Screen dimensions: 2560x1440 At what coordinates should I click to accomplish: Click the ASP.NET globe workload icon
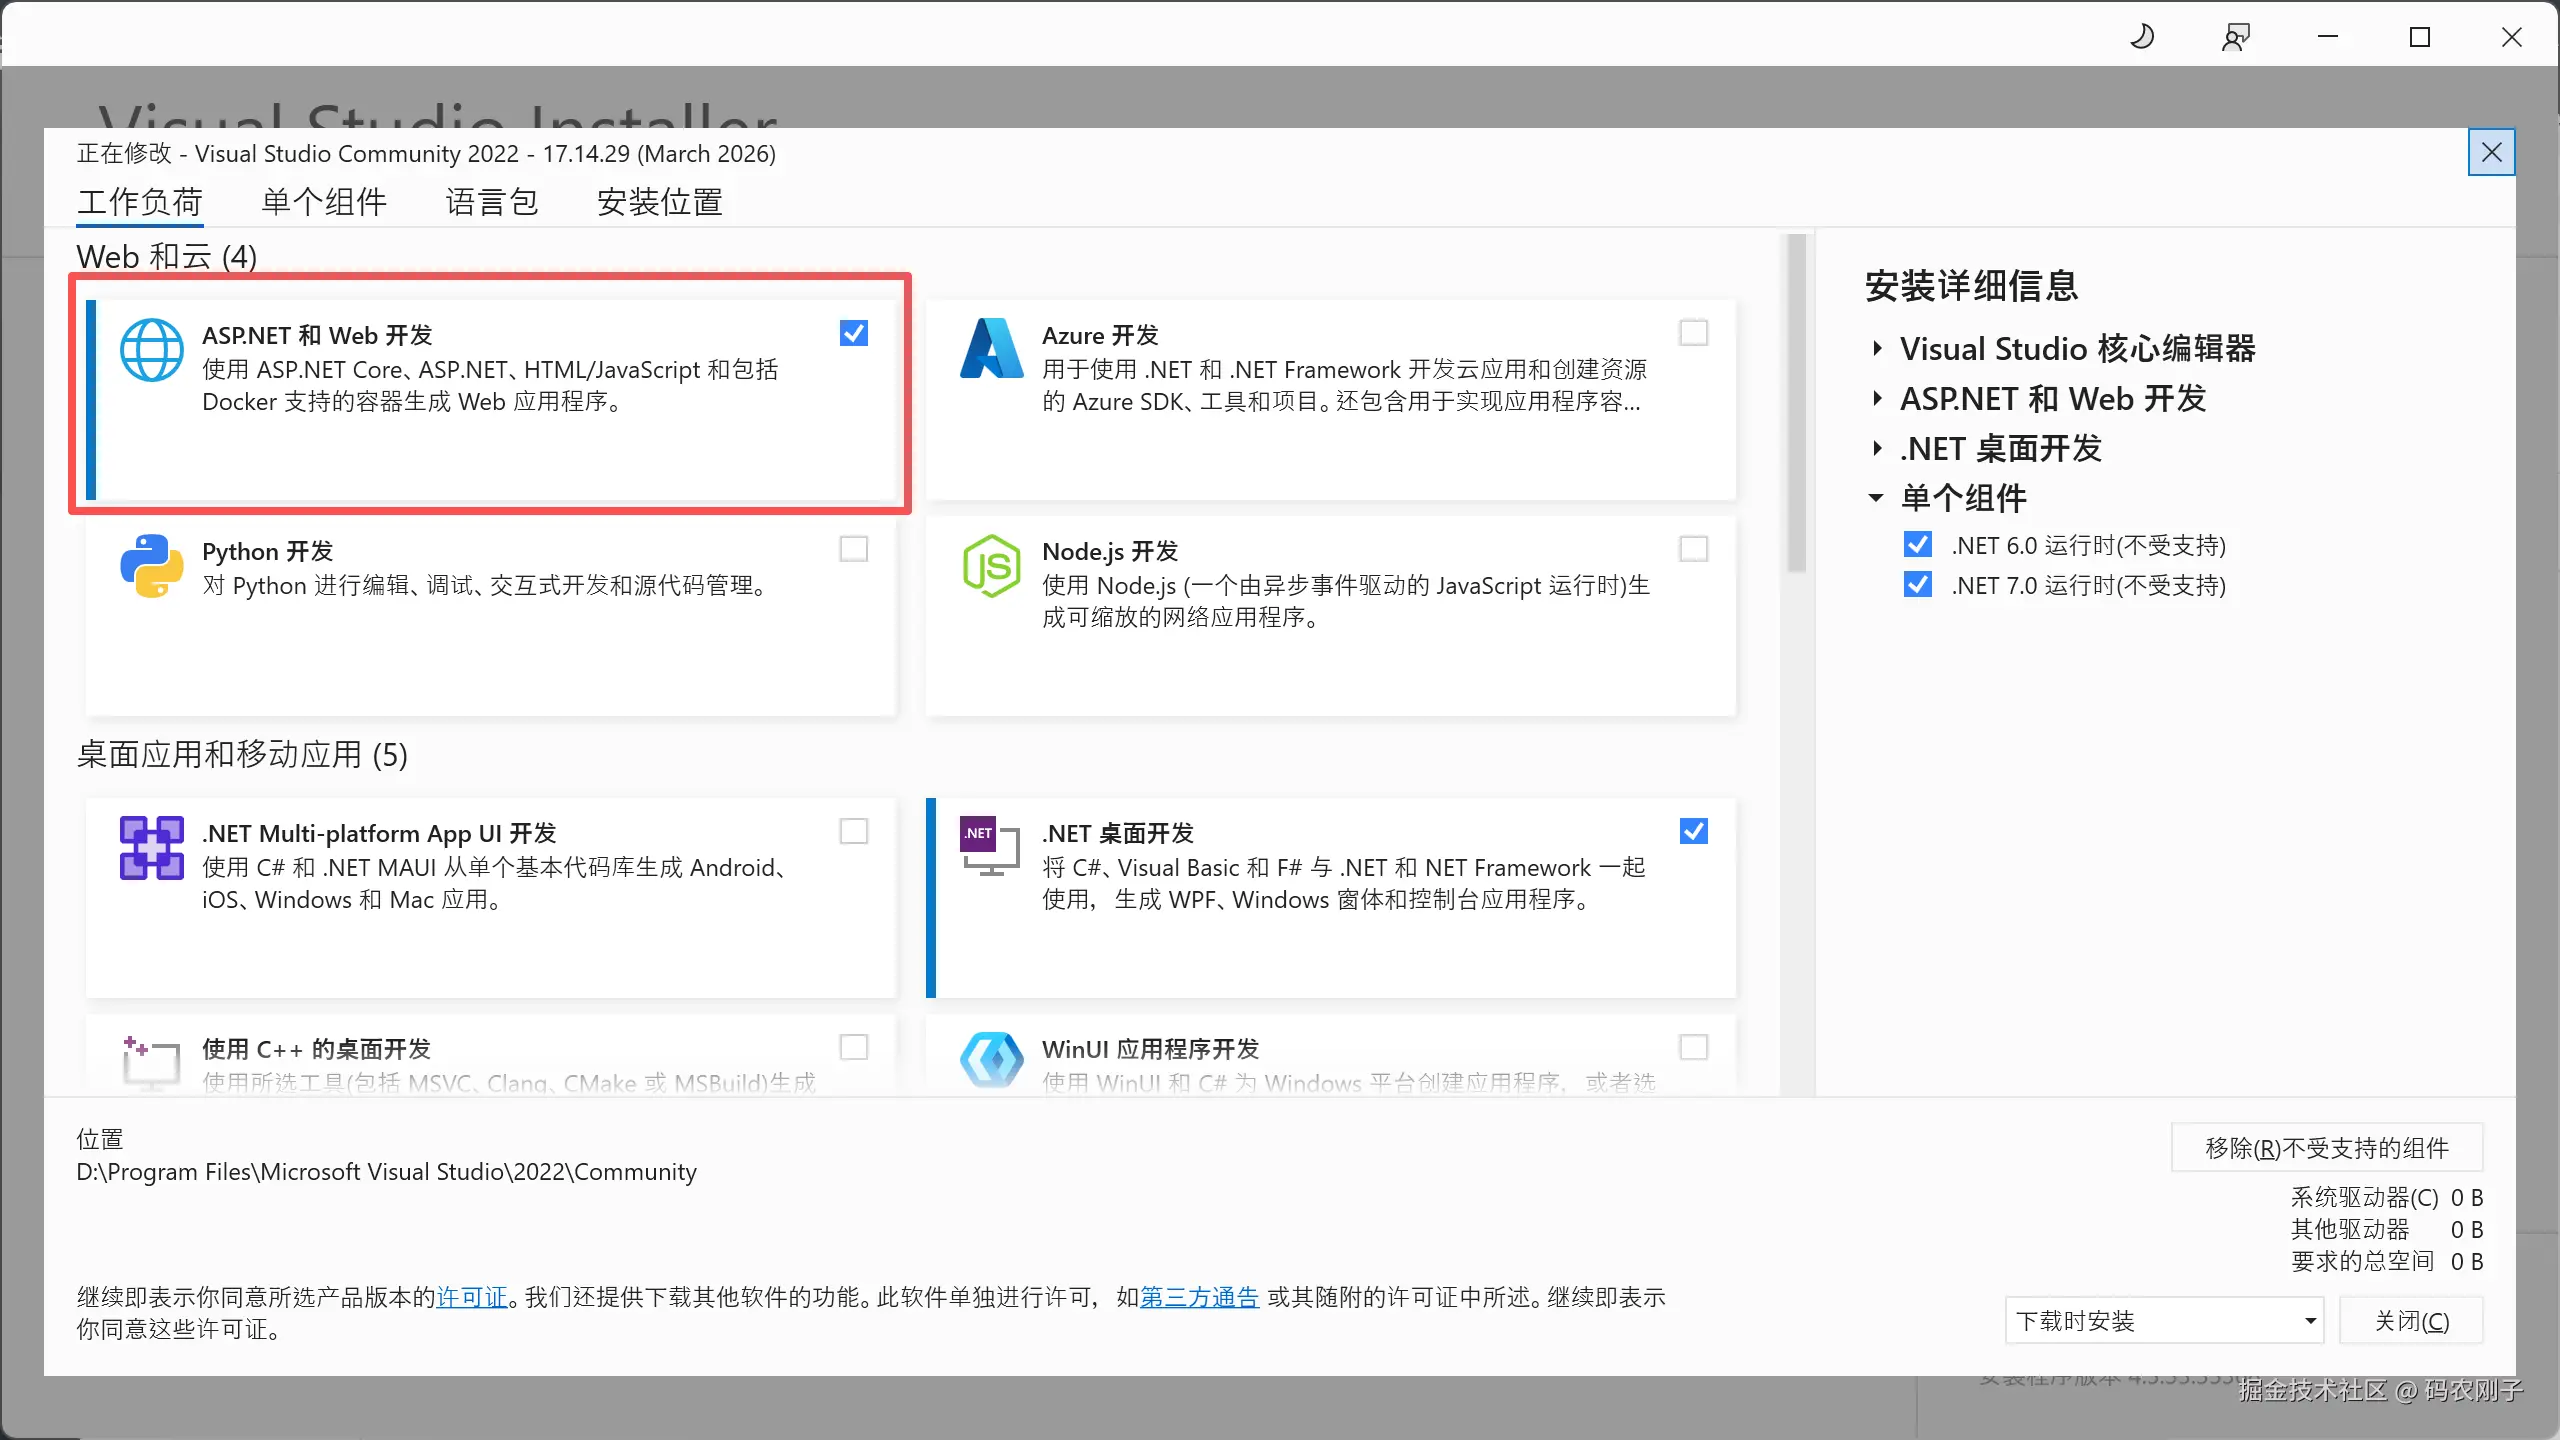tap(152, 350)
